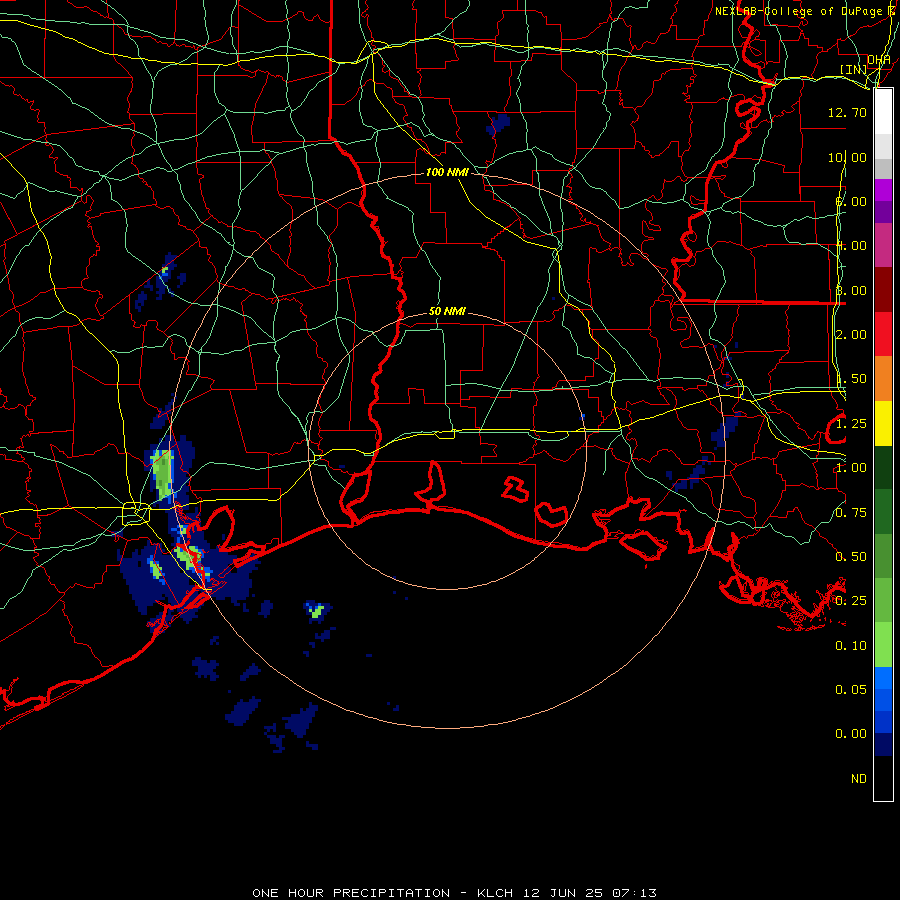Select the white swatch at legend top

[x=883, y=111]
